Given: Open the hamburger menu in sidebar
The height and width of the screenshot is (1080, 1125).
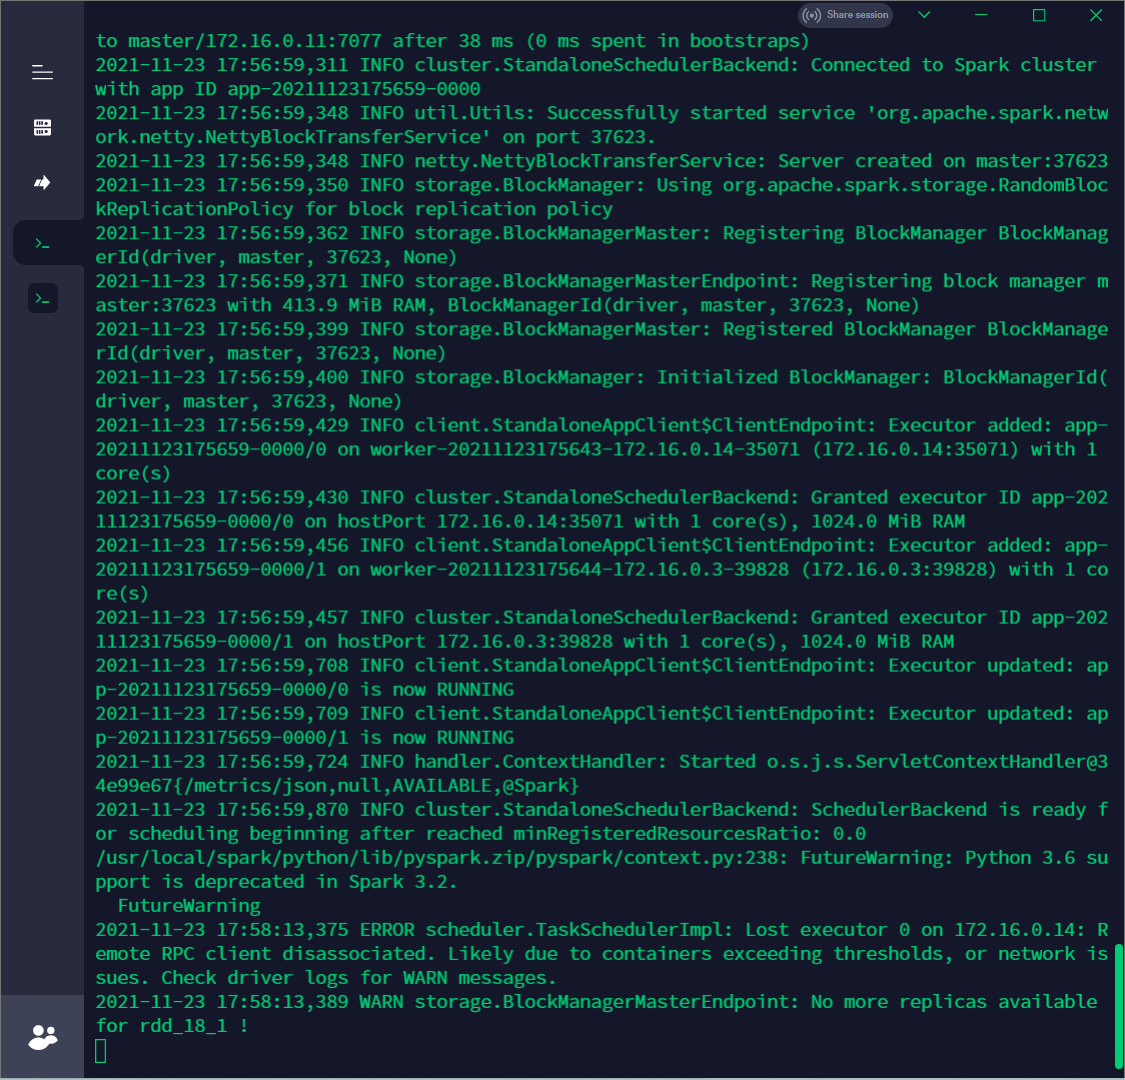Looking at the screenshot, I should pyautogui.click(x=42, y=72).
